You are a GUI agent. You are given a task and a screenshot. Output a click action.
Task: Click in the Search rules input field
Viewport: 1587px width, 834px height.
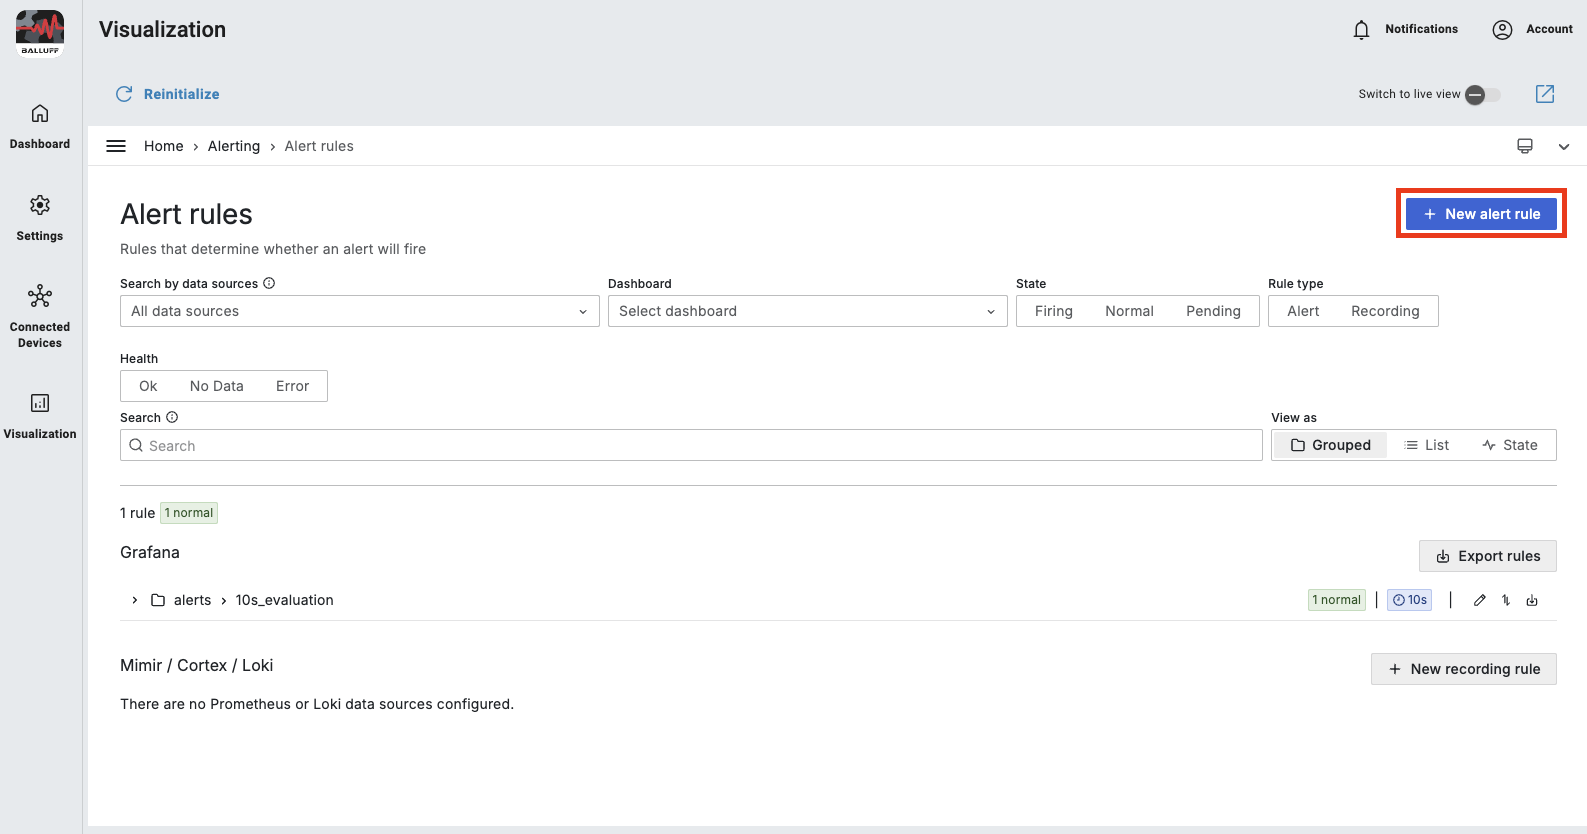click(x=690, y=446)
